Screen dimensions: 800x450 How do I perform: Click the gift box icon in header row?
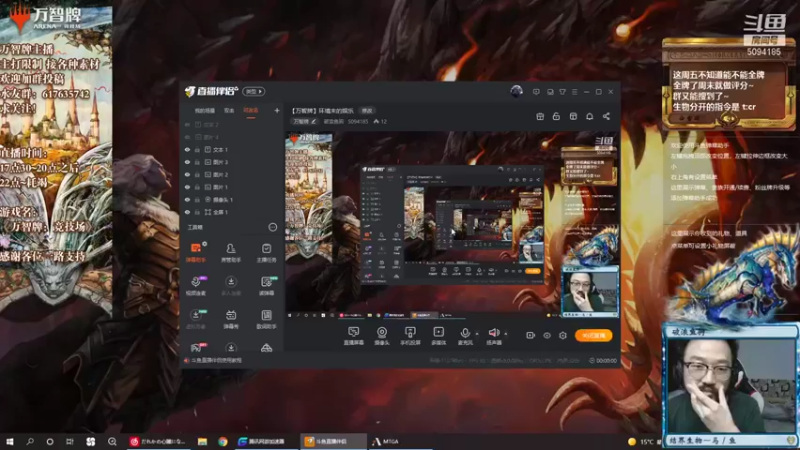tap(540, 116)
